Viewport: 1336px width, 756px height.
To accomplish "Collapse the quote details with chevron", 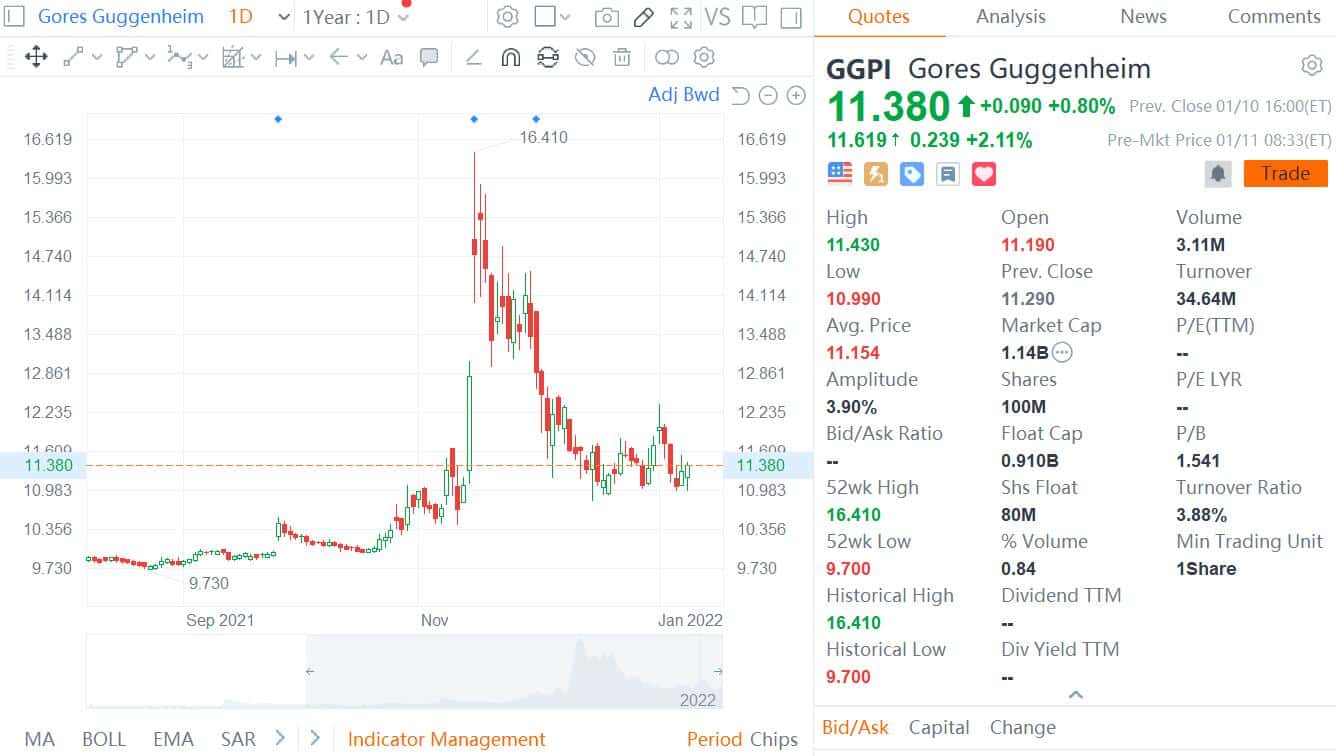I will click(1075, 695).
